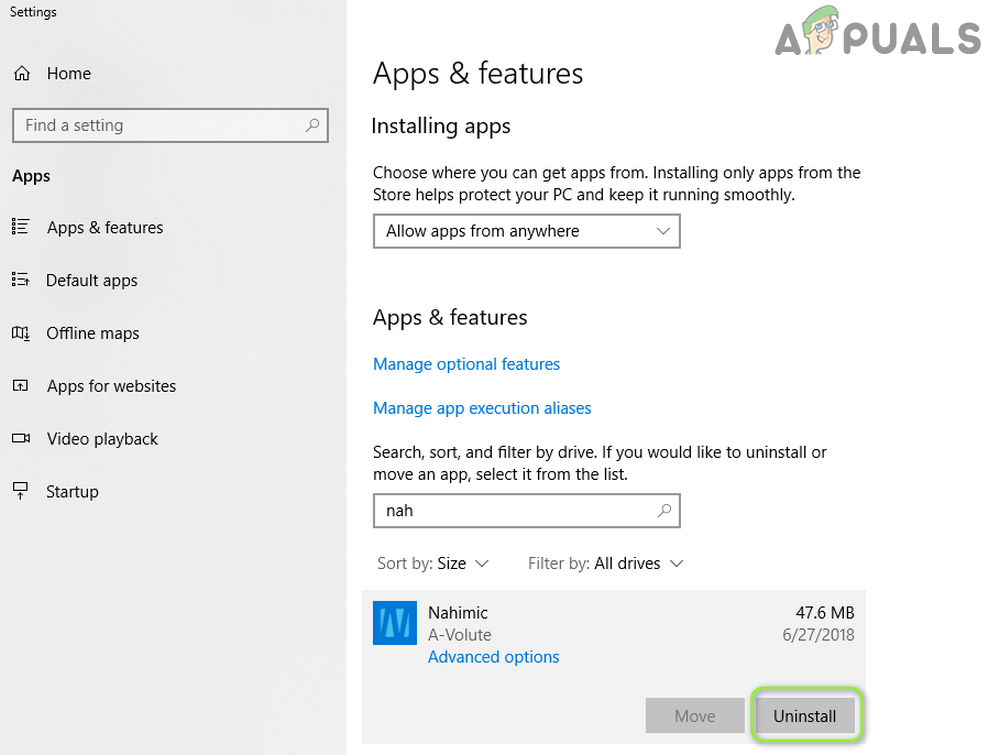This screenshot has width=989, height=755.
Task: Click the Nahimic app icon
Action: pos(394,623)
